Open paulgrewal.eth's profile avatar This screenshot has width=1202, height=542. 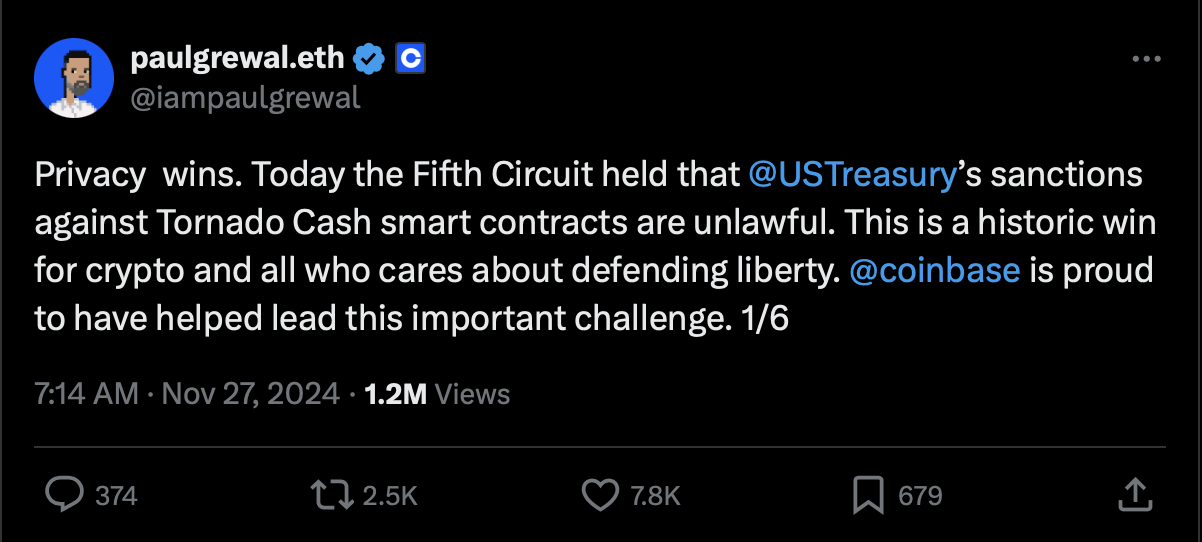click(x=72, y=80)
